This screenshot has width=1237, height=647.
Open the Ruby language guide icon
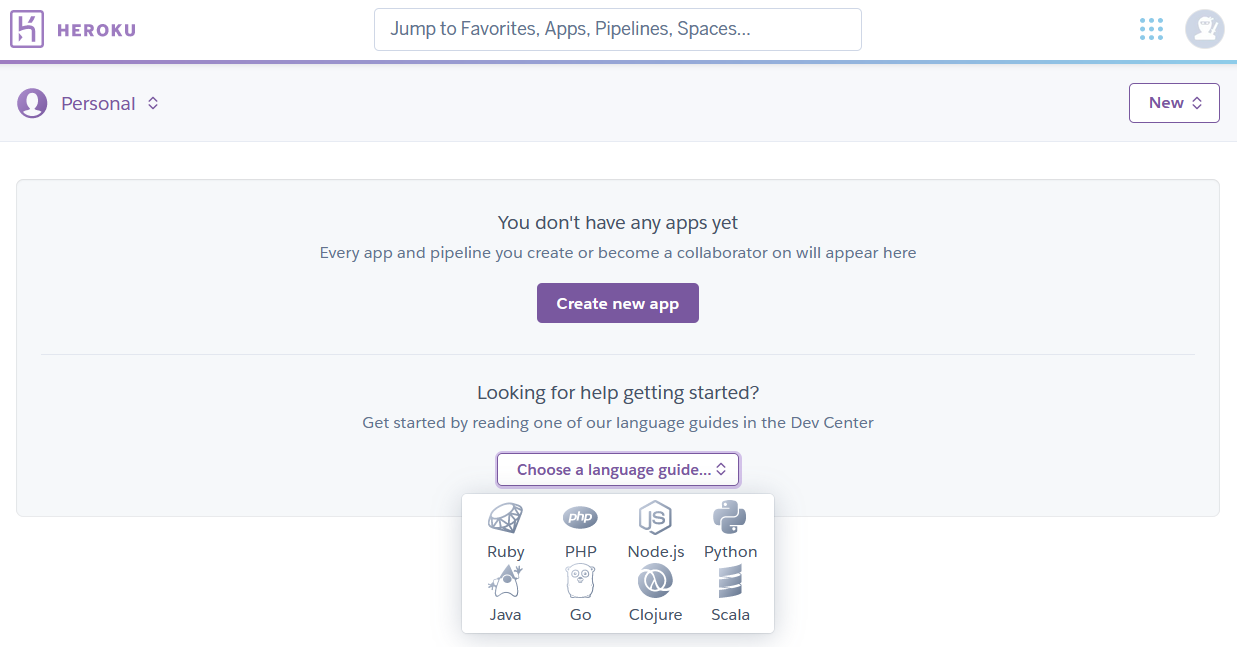tap(505, 518)
